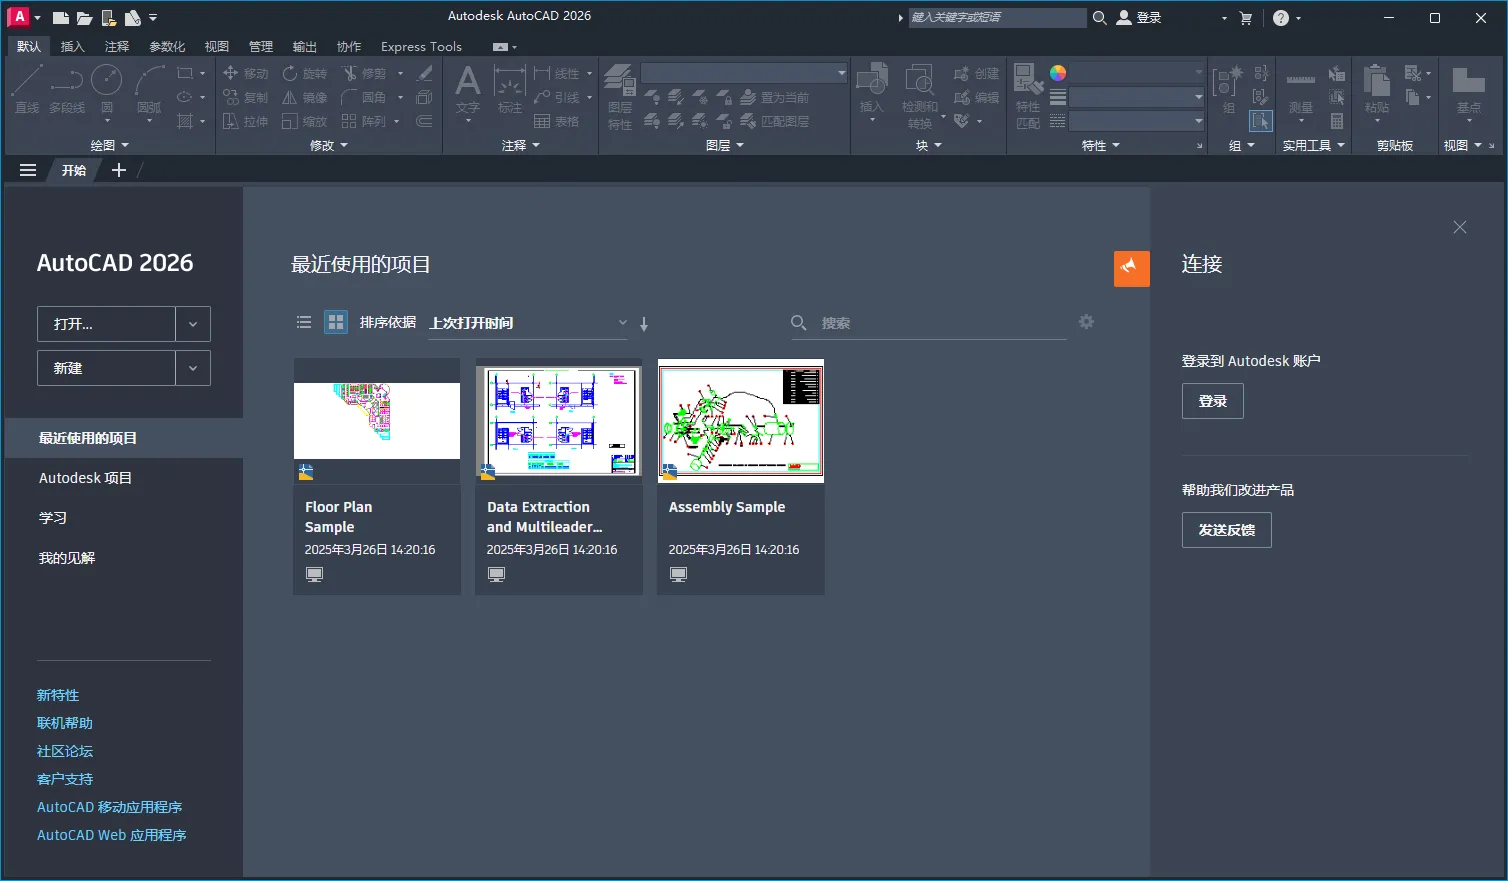Click the shopping cart icon in title bar
The height and width of the screenshot is (881, 1508).
coord(1245,18)
